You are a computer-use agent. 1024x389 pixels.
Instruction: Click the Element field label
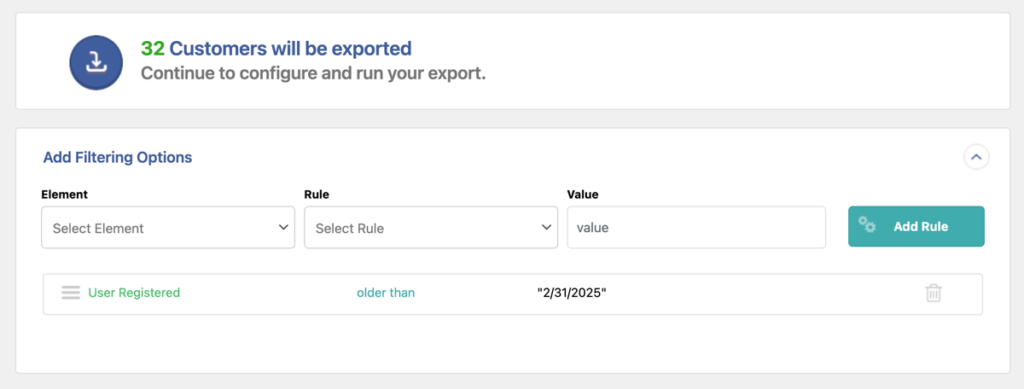(65, 194)
